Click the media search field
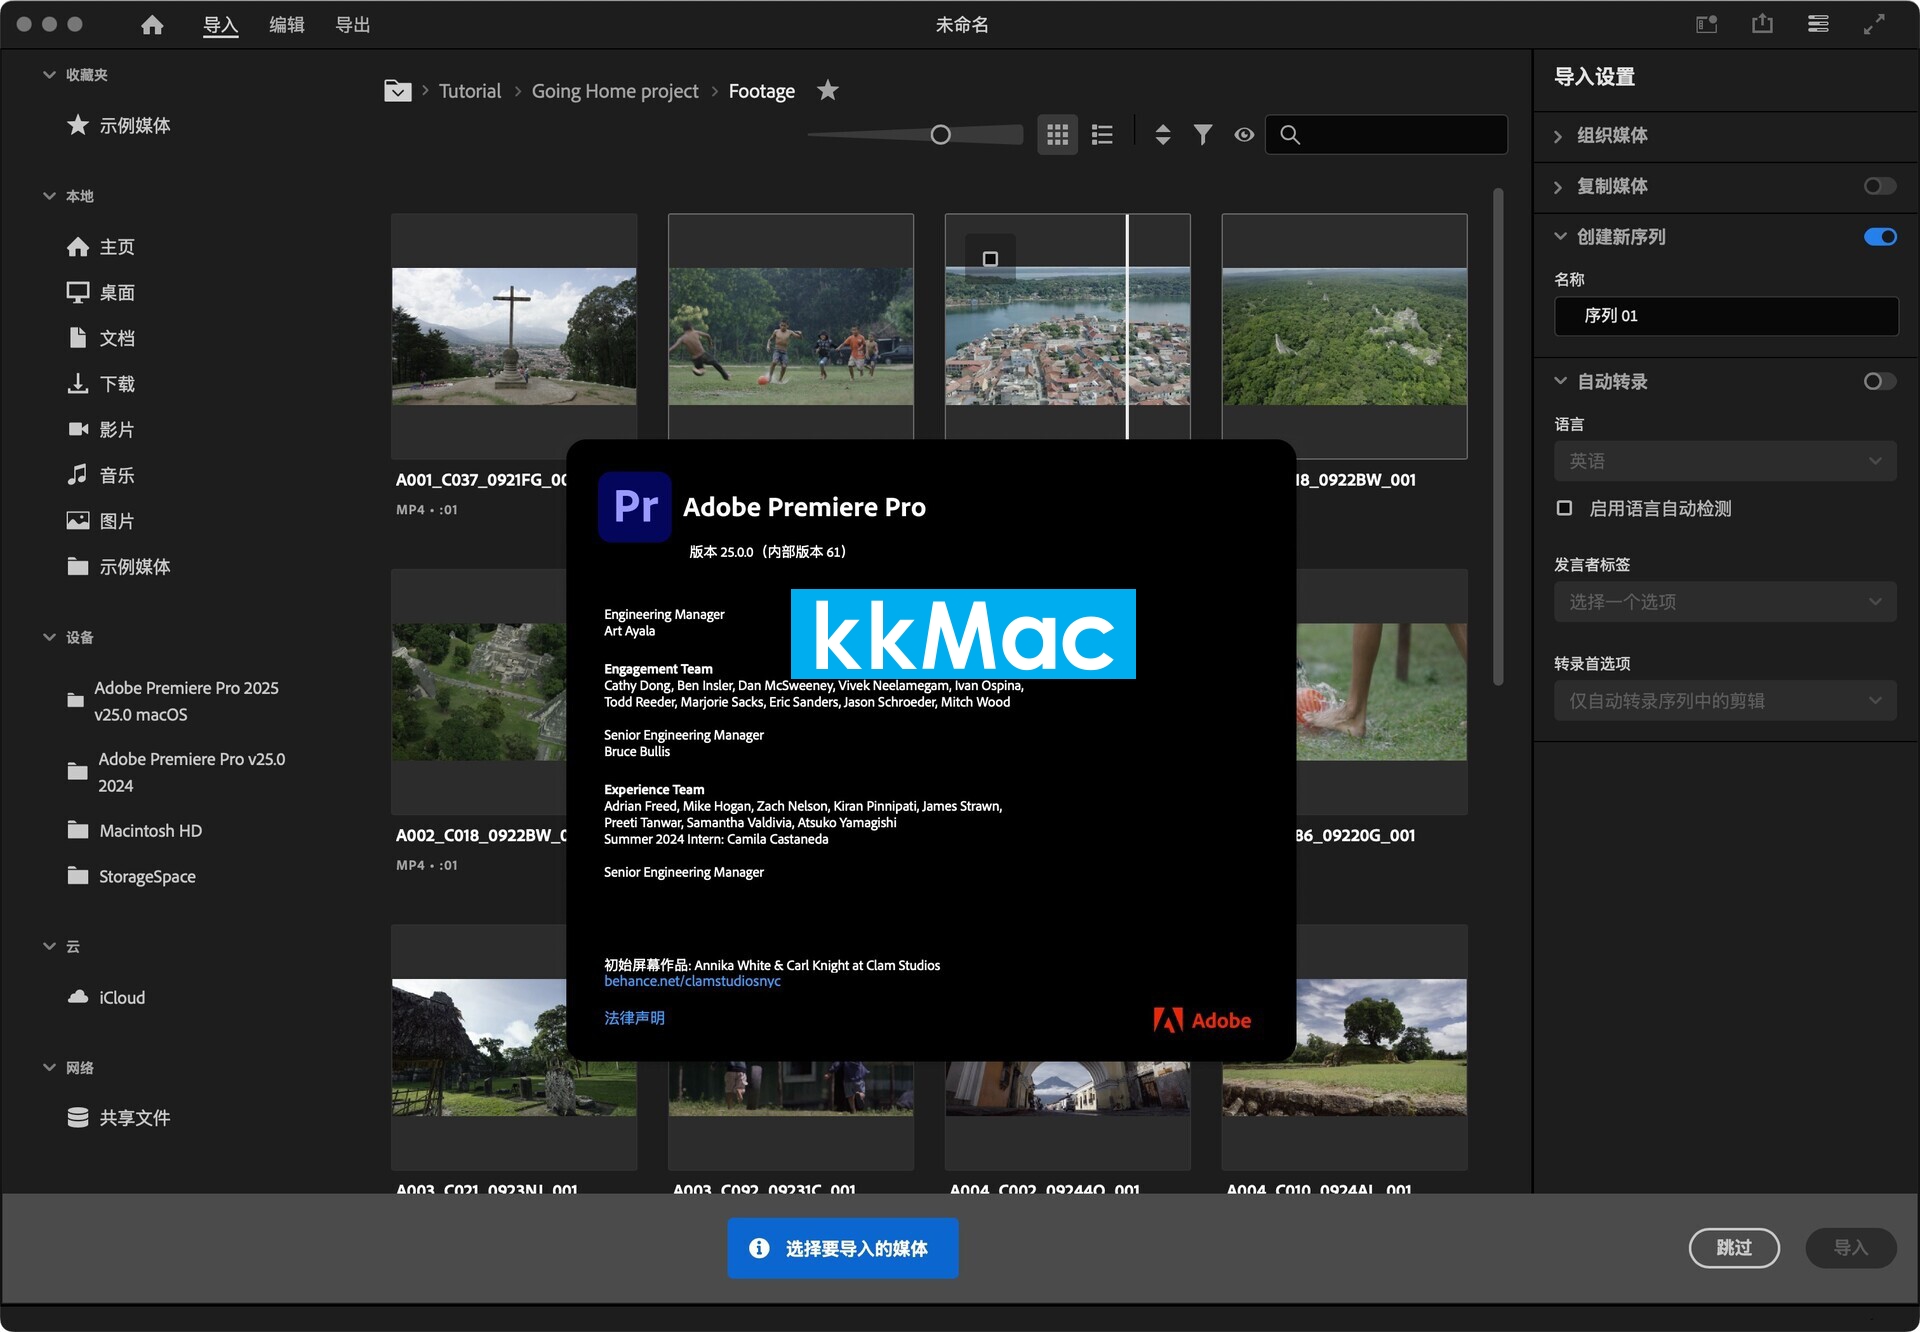This screenshot has height=1332, width=1920. click(1386, 134)
